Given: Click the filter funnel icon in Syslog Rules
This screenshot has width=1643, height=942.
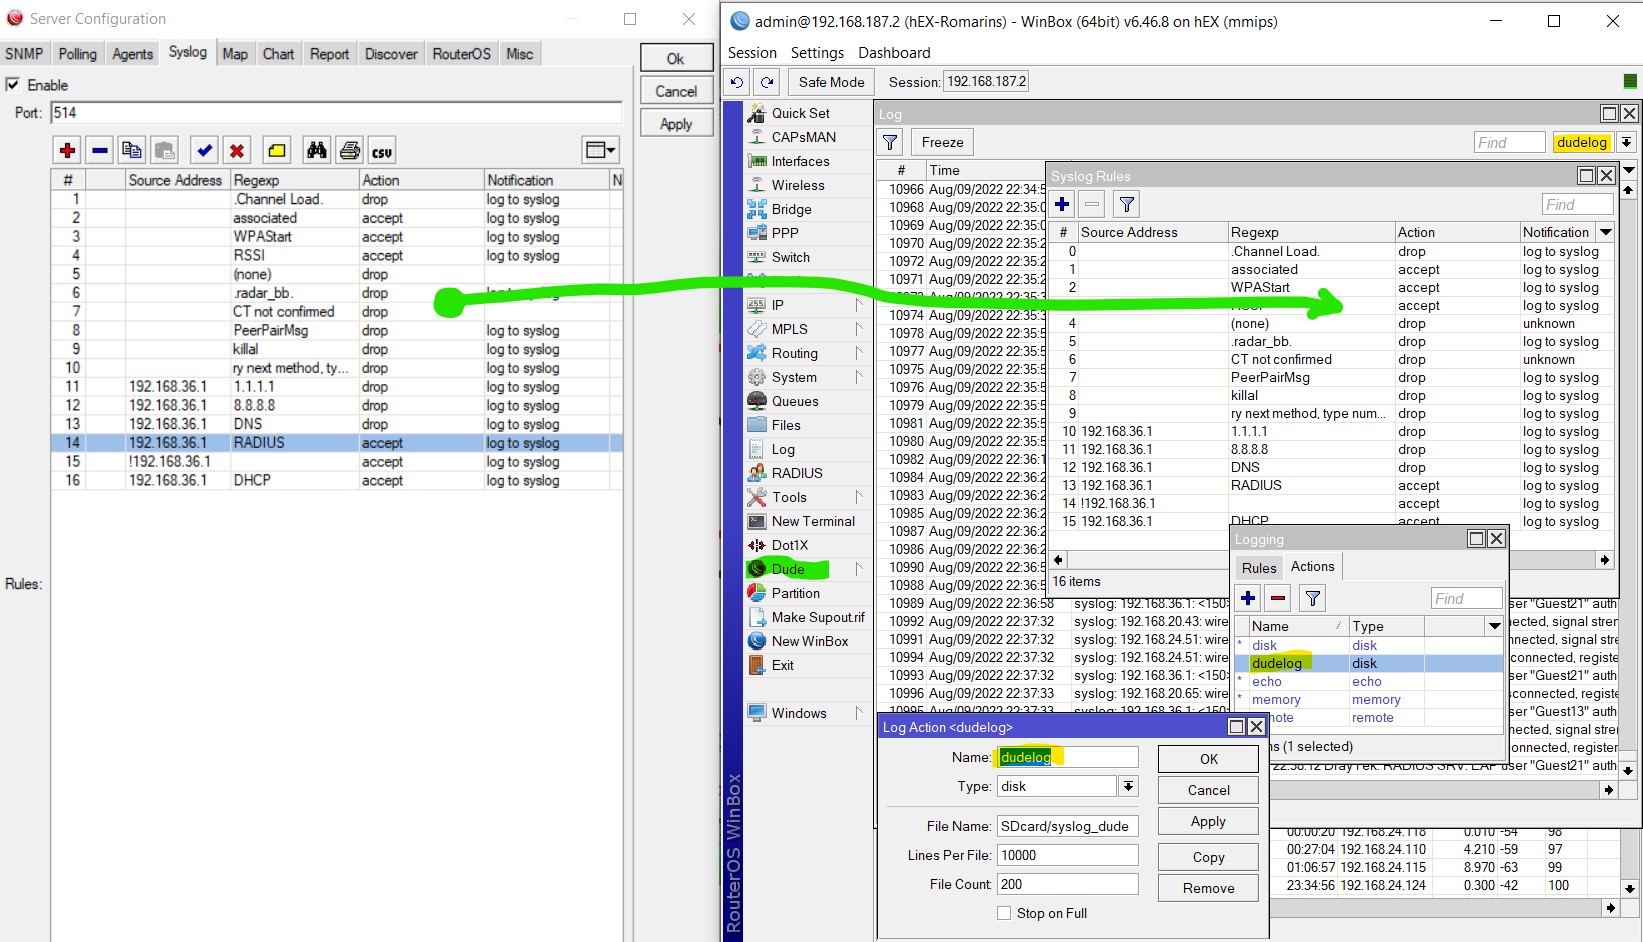Looking at the screenshot, I should [1126, 204].
